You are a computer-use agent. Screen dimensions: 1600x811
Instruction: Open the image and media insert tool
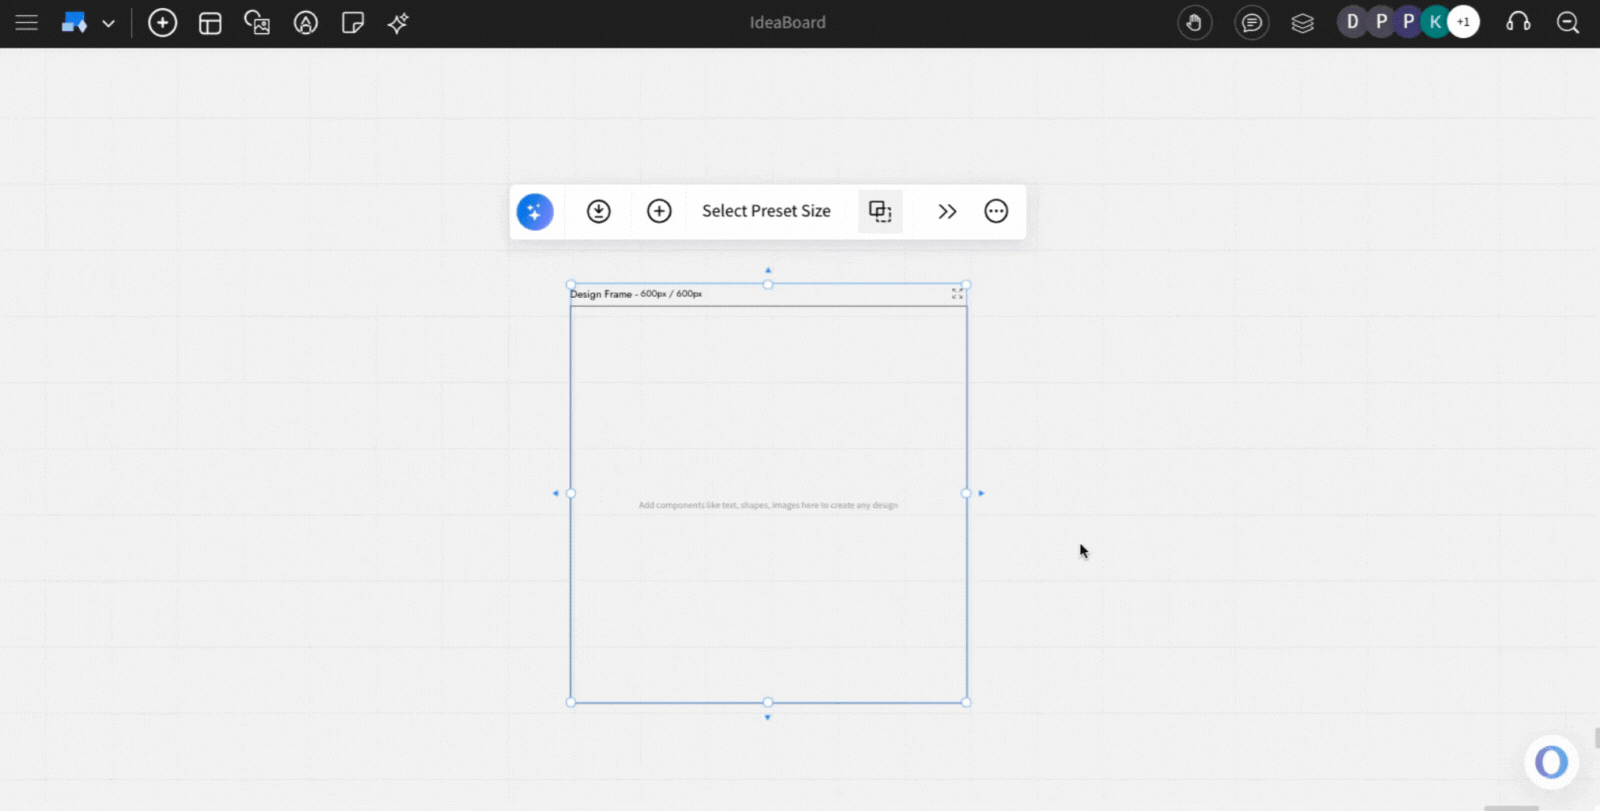[x=257, y=23]
